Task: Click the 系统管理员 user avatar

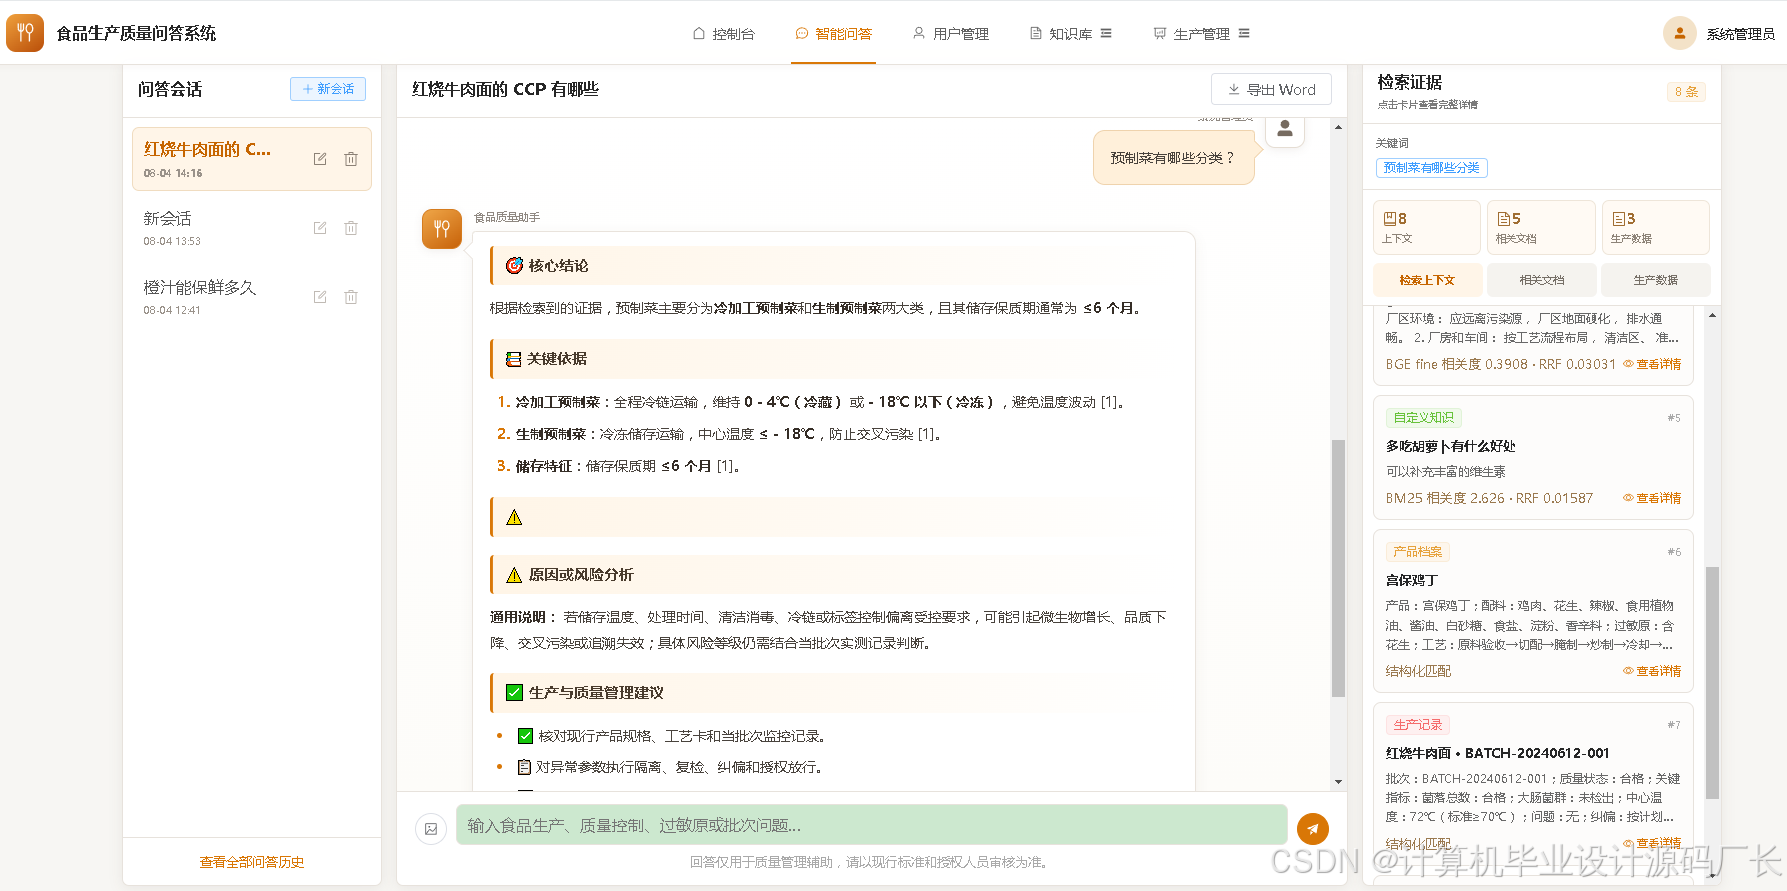Action: 1680,33
